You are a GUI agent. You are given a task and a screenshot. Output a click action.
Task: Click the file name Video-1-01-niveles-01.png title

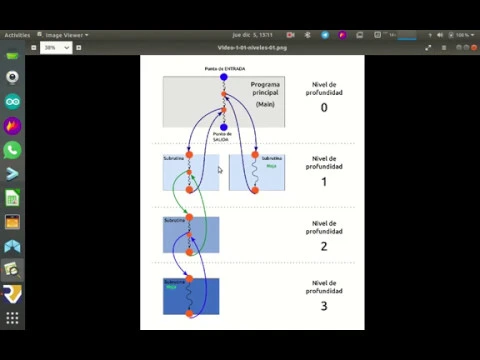pos(252,48)
